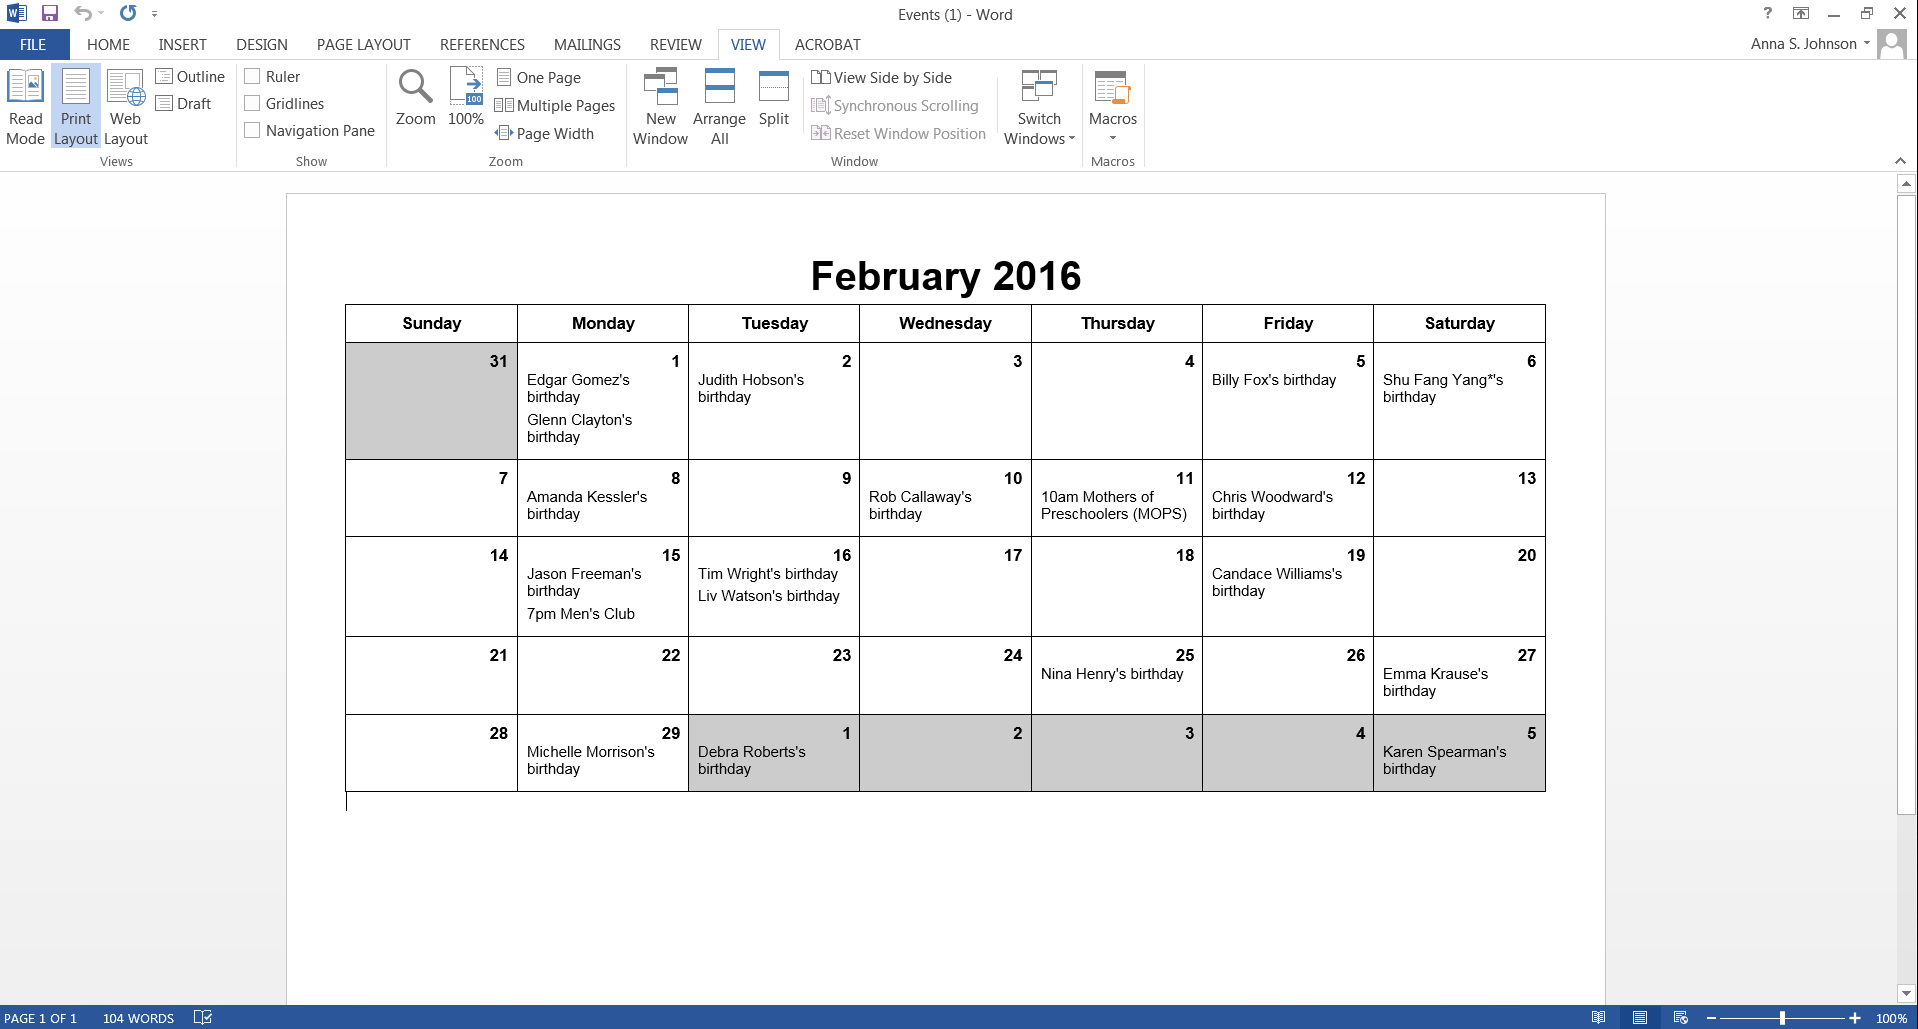Click Print Layout icon in status bar
1918x1029 pixels.
1640,1018
